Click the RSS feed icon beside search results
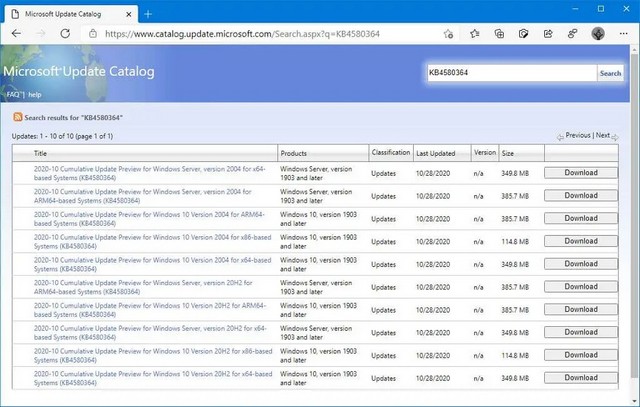The image size is (640, 407). pyautogui.click(x=18, y=117)
